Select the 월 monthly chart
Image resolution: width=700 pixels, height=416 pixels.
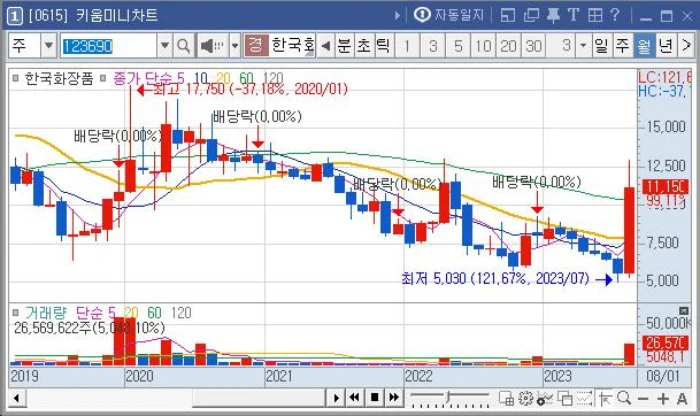pyautogui.click(x=643, y=46)
